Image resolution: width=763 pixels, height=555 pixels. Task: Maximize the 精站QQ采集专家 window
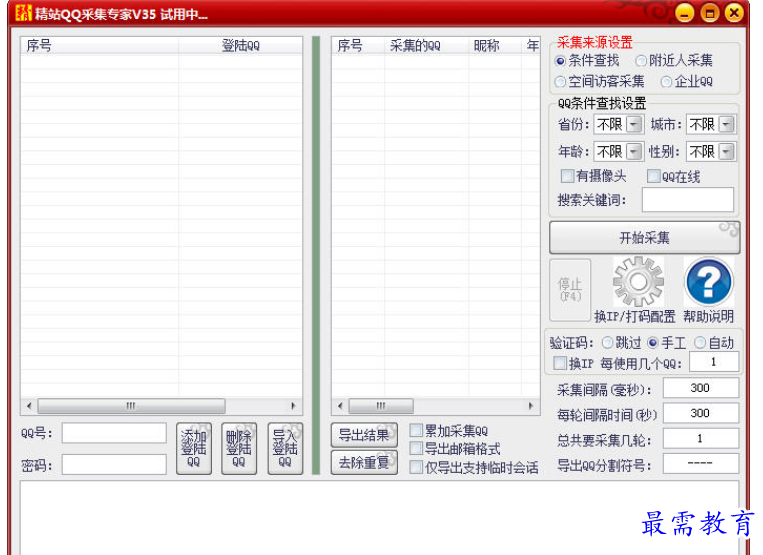709,13
